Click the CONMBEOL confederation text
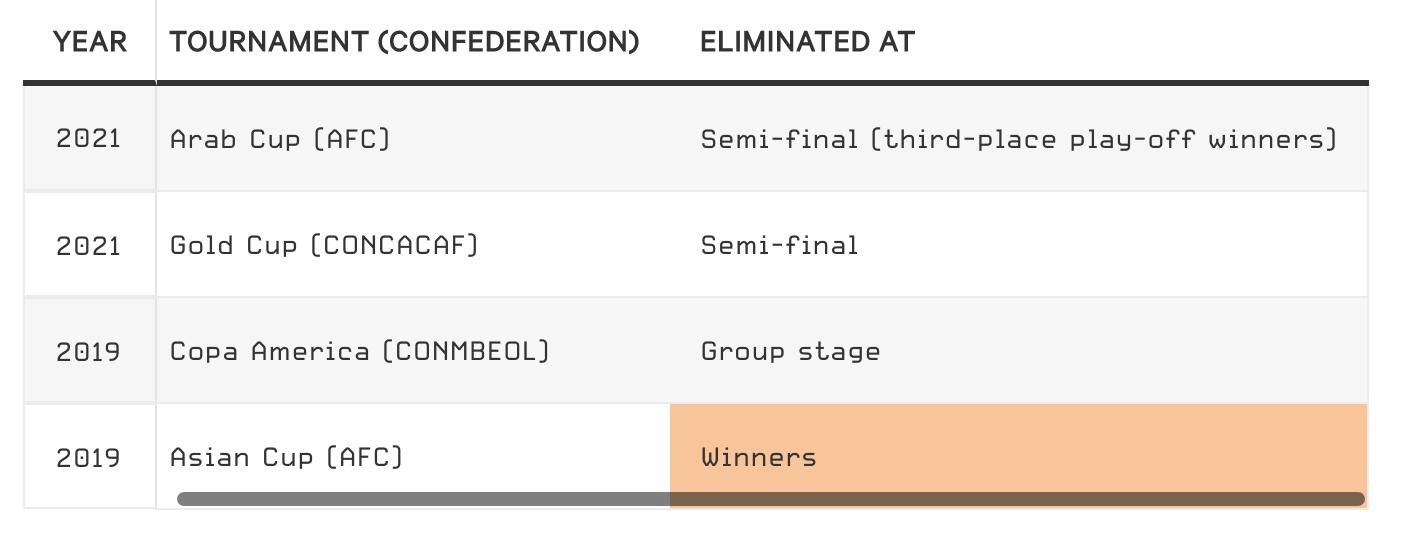The height and width of the screenshot is (542, 1412). (x=466, y=351)
